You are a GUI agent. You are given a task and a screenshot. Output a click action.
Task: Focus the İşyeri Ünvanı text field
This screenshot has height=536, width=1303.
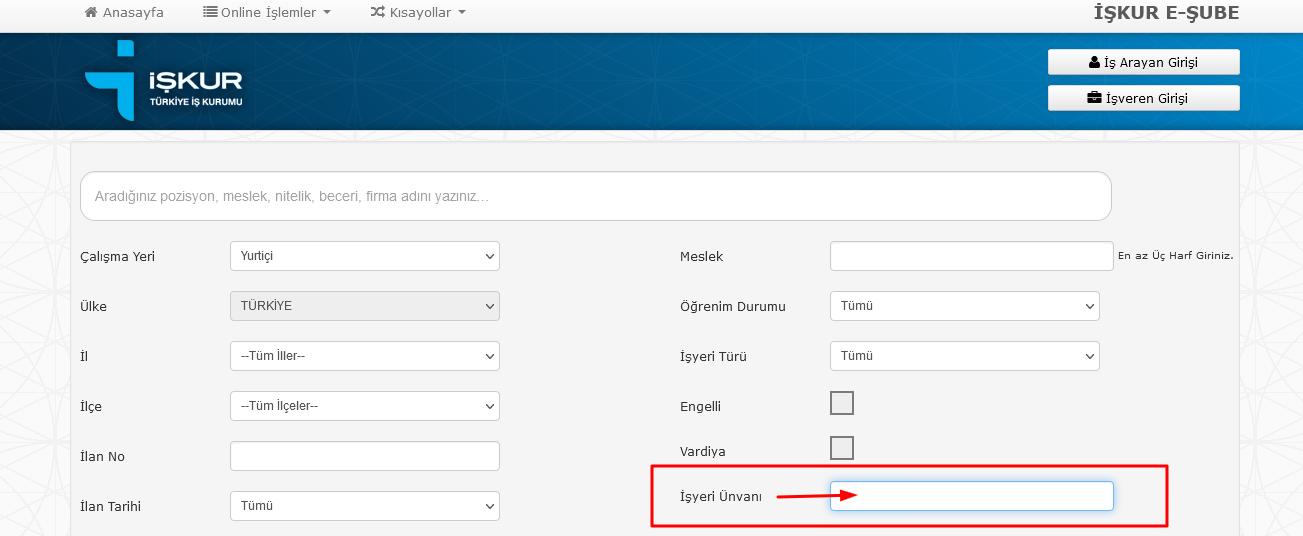(972, 496)
